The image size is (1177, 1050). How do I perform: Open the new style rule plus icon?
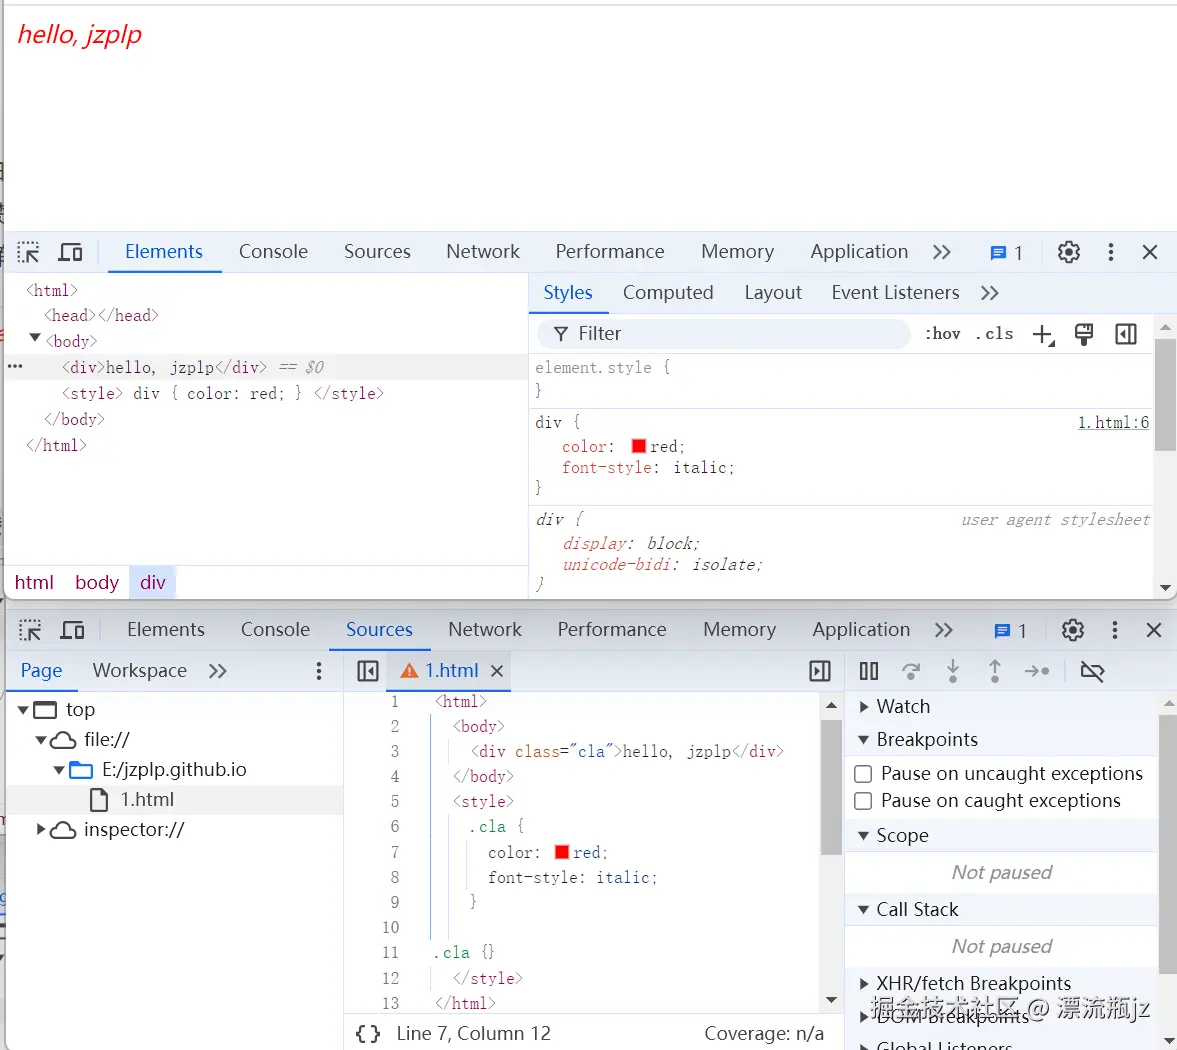tap(1043, 333)
